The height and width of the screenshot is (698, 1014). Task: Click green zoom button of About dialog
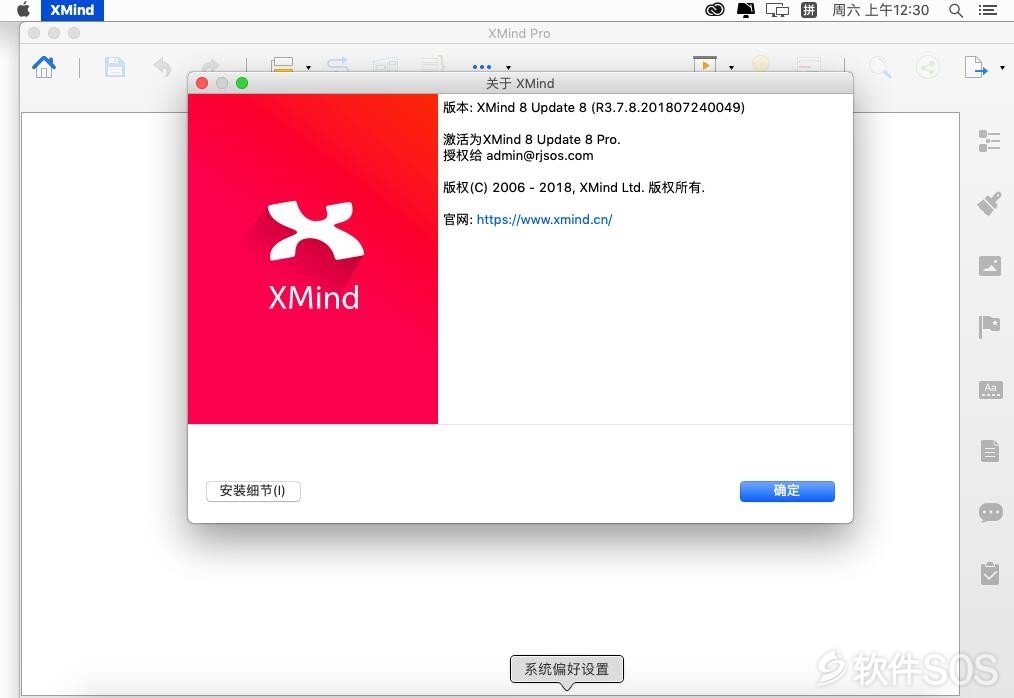coord(242,83)
